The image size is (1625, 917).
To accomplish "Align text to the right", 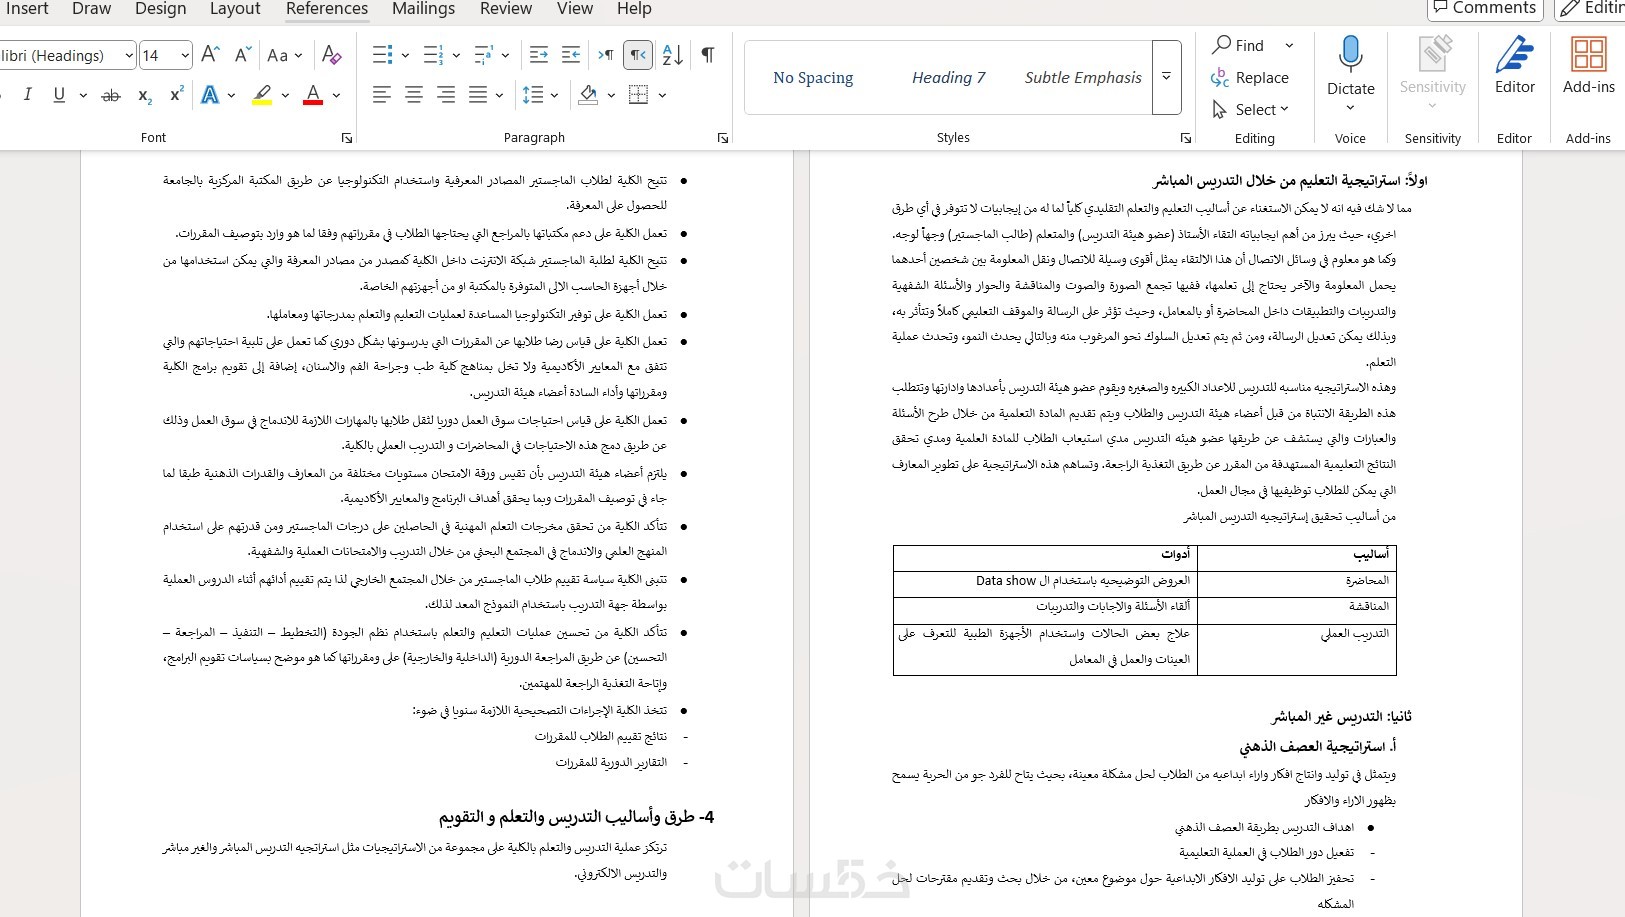I will pyautogui.click(x=446, y=95).
